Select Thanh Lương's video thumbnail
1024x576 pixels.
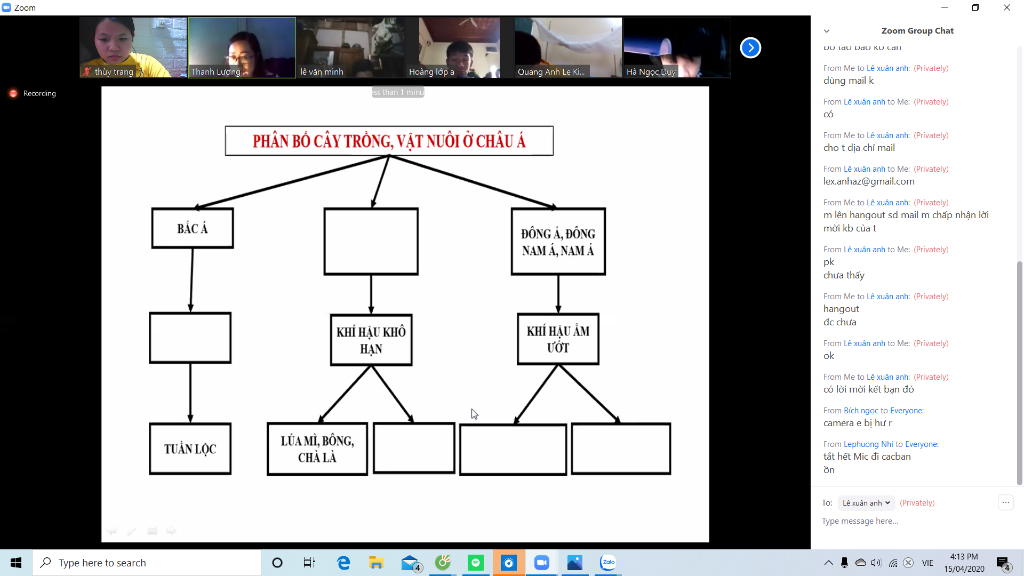pyautogui.click(x=242, y=48)
